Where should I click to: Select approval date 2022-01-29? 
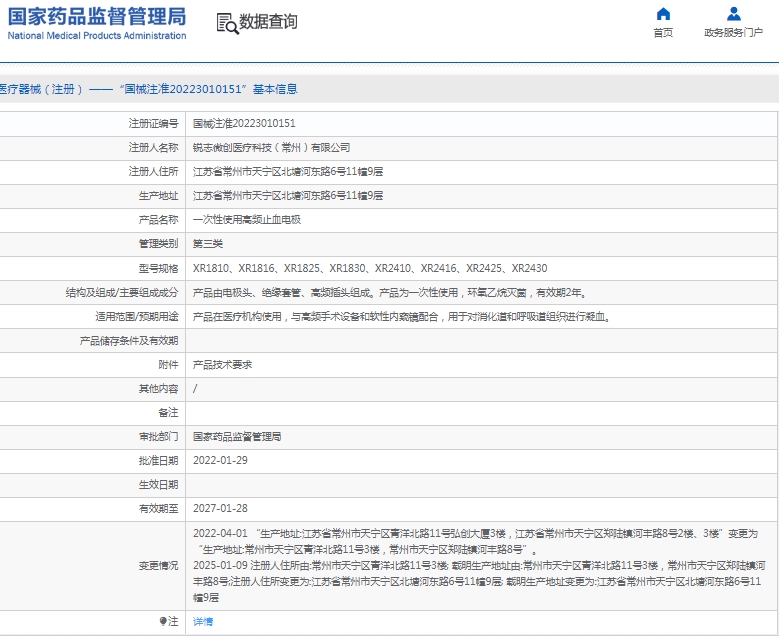tap(220, 460)
